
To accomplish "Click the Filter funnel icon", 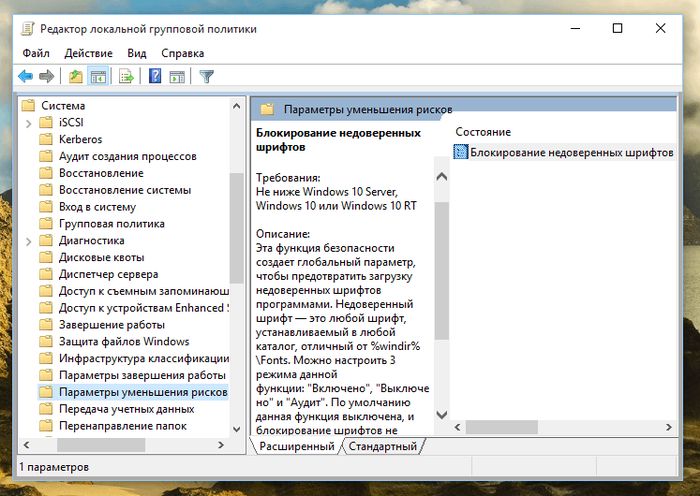I will [206, 76].
